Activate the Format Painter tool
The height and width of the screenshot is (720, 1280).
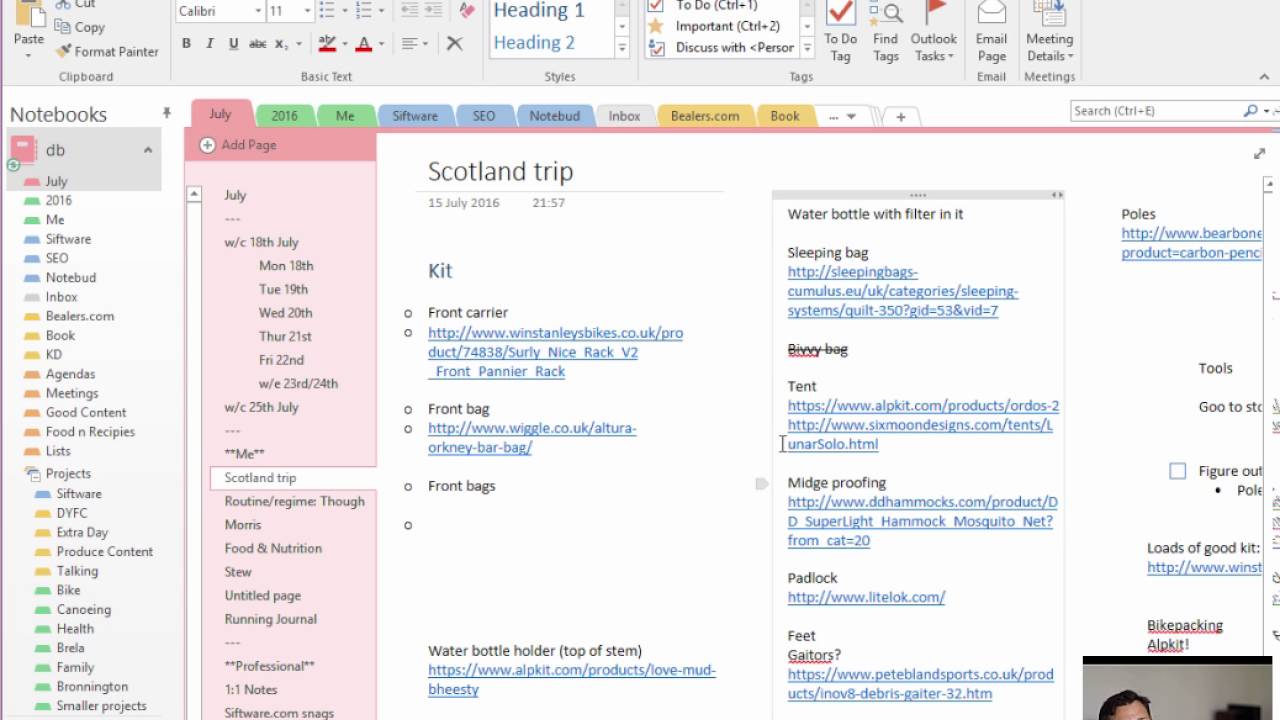(x=107, y=51)
